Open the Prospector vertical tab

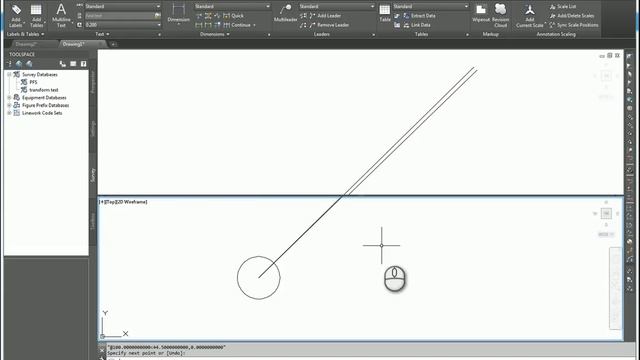click(93, 82)
